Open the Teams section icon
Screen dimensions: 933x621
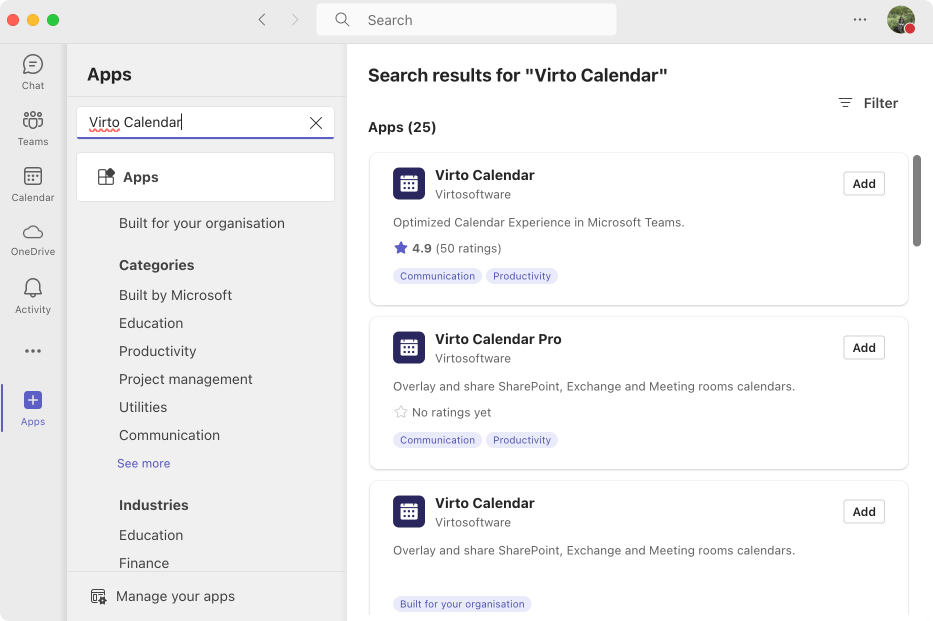tap(33, 128)
